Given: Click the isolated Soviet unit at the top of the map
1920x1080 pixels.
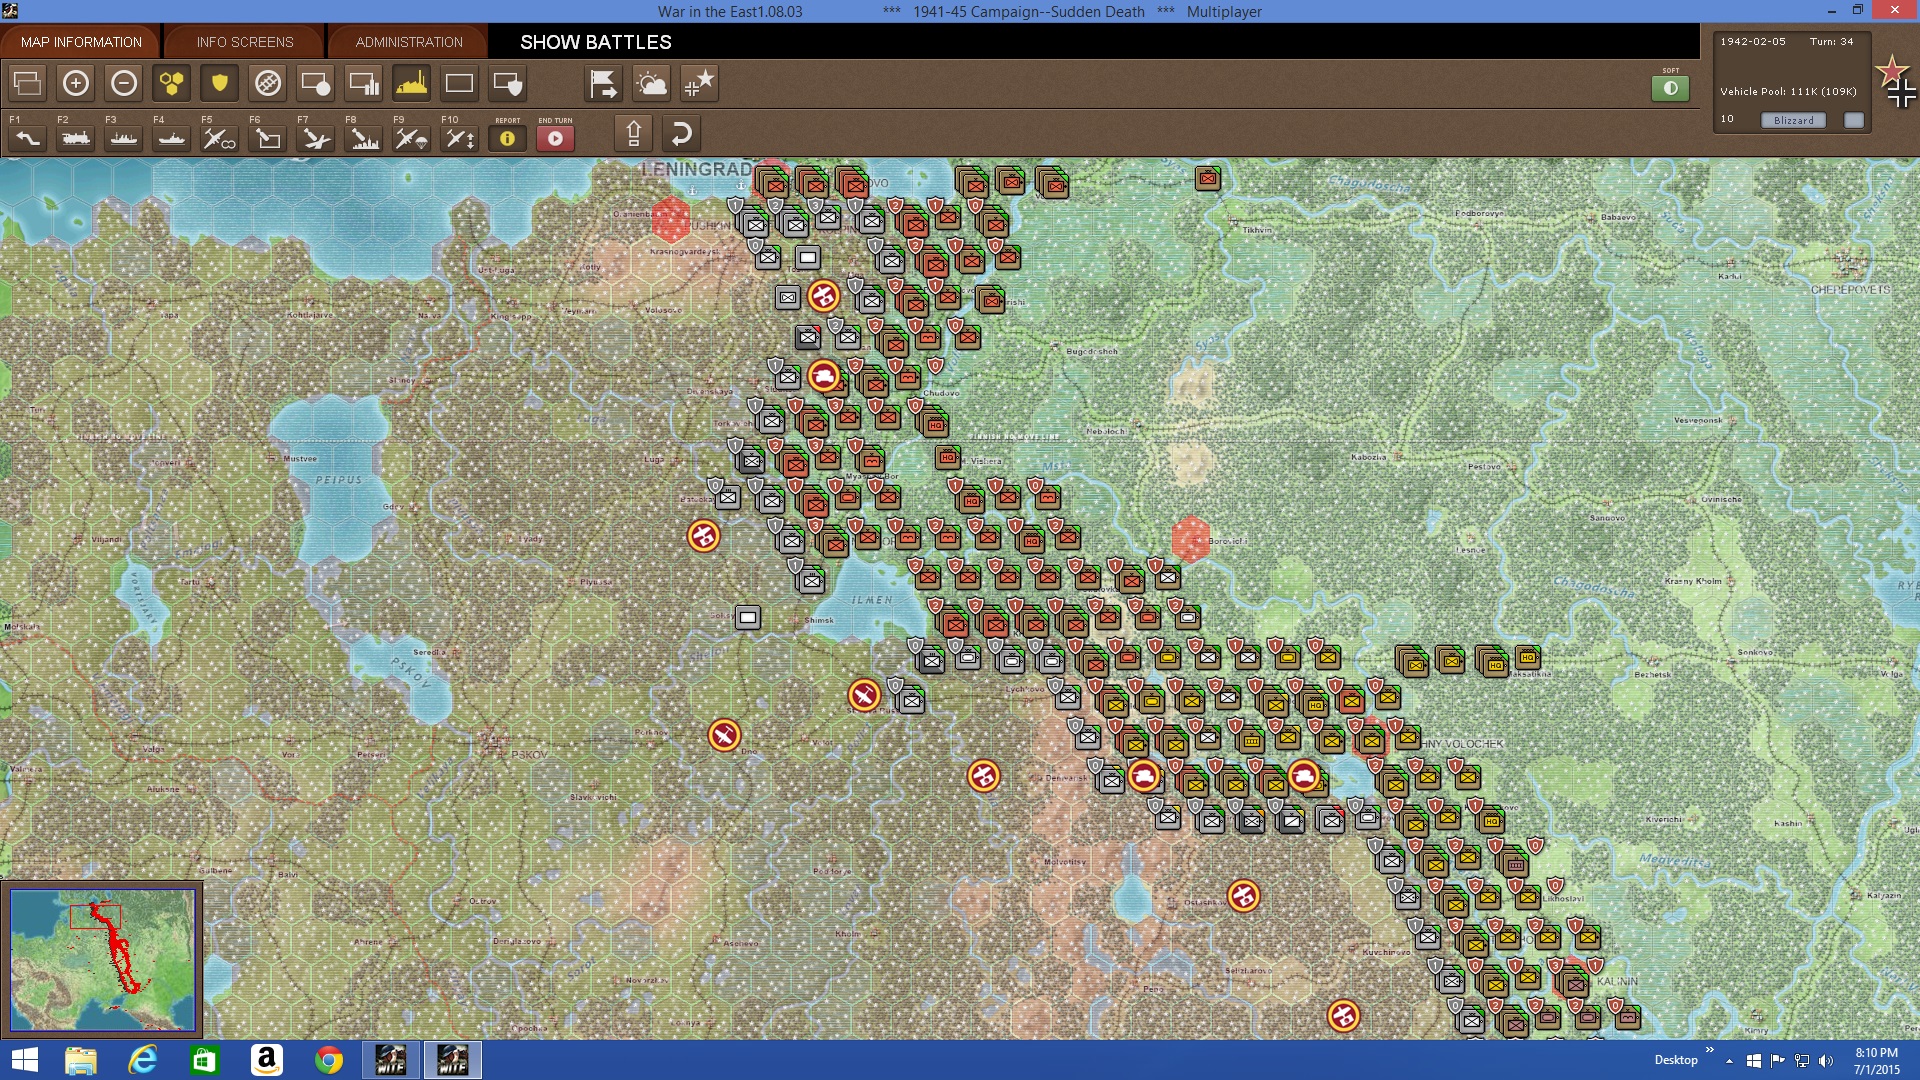Looking at the screenshot, I should [x=1208, y=179].
